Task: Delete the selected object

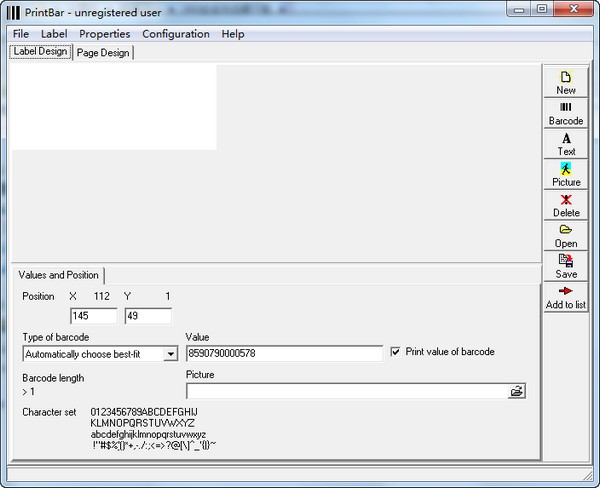Action: coord(566,205)
